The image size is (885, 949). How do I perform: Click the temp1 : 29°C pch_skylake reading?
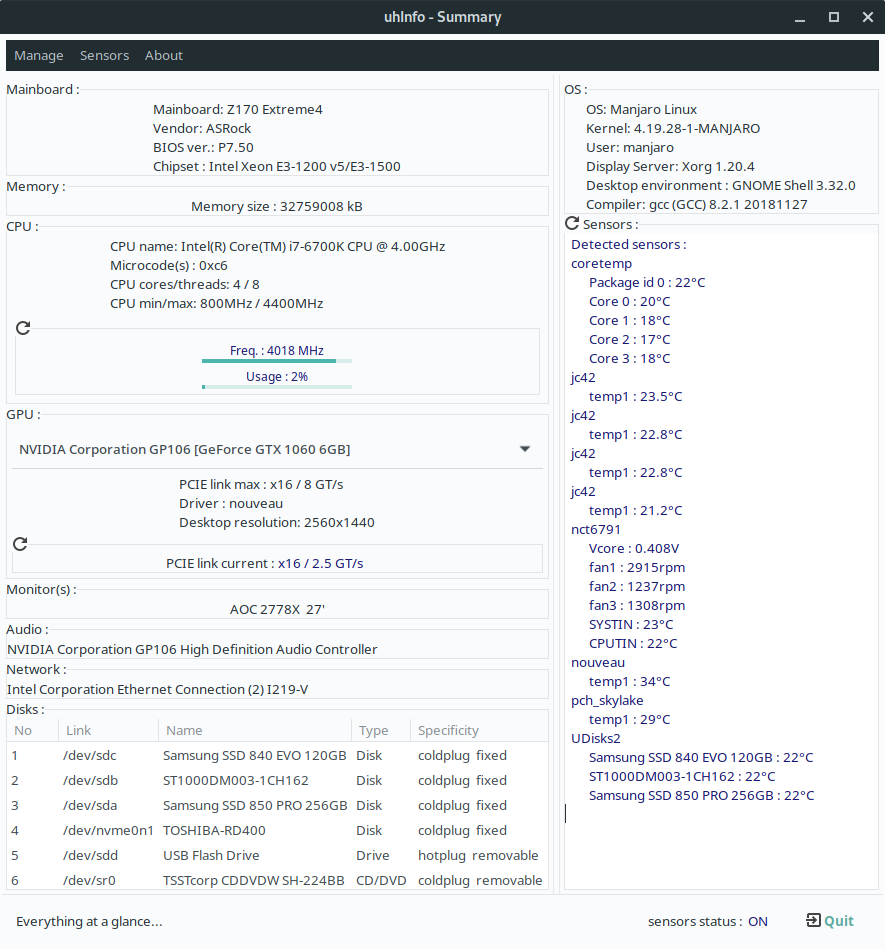(630, 720)
